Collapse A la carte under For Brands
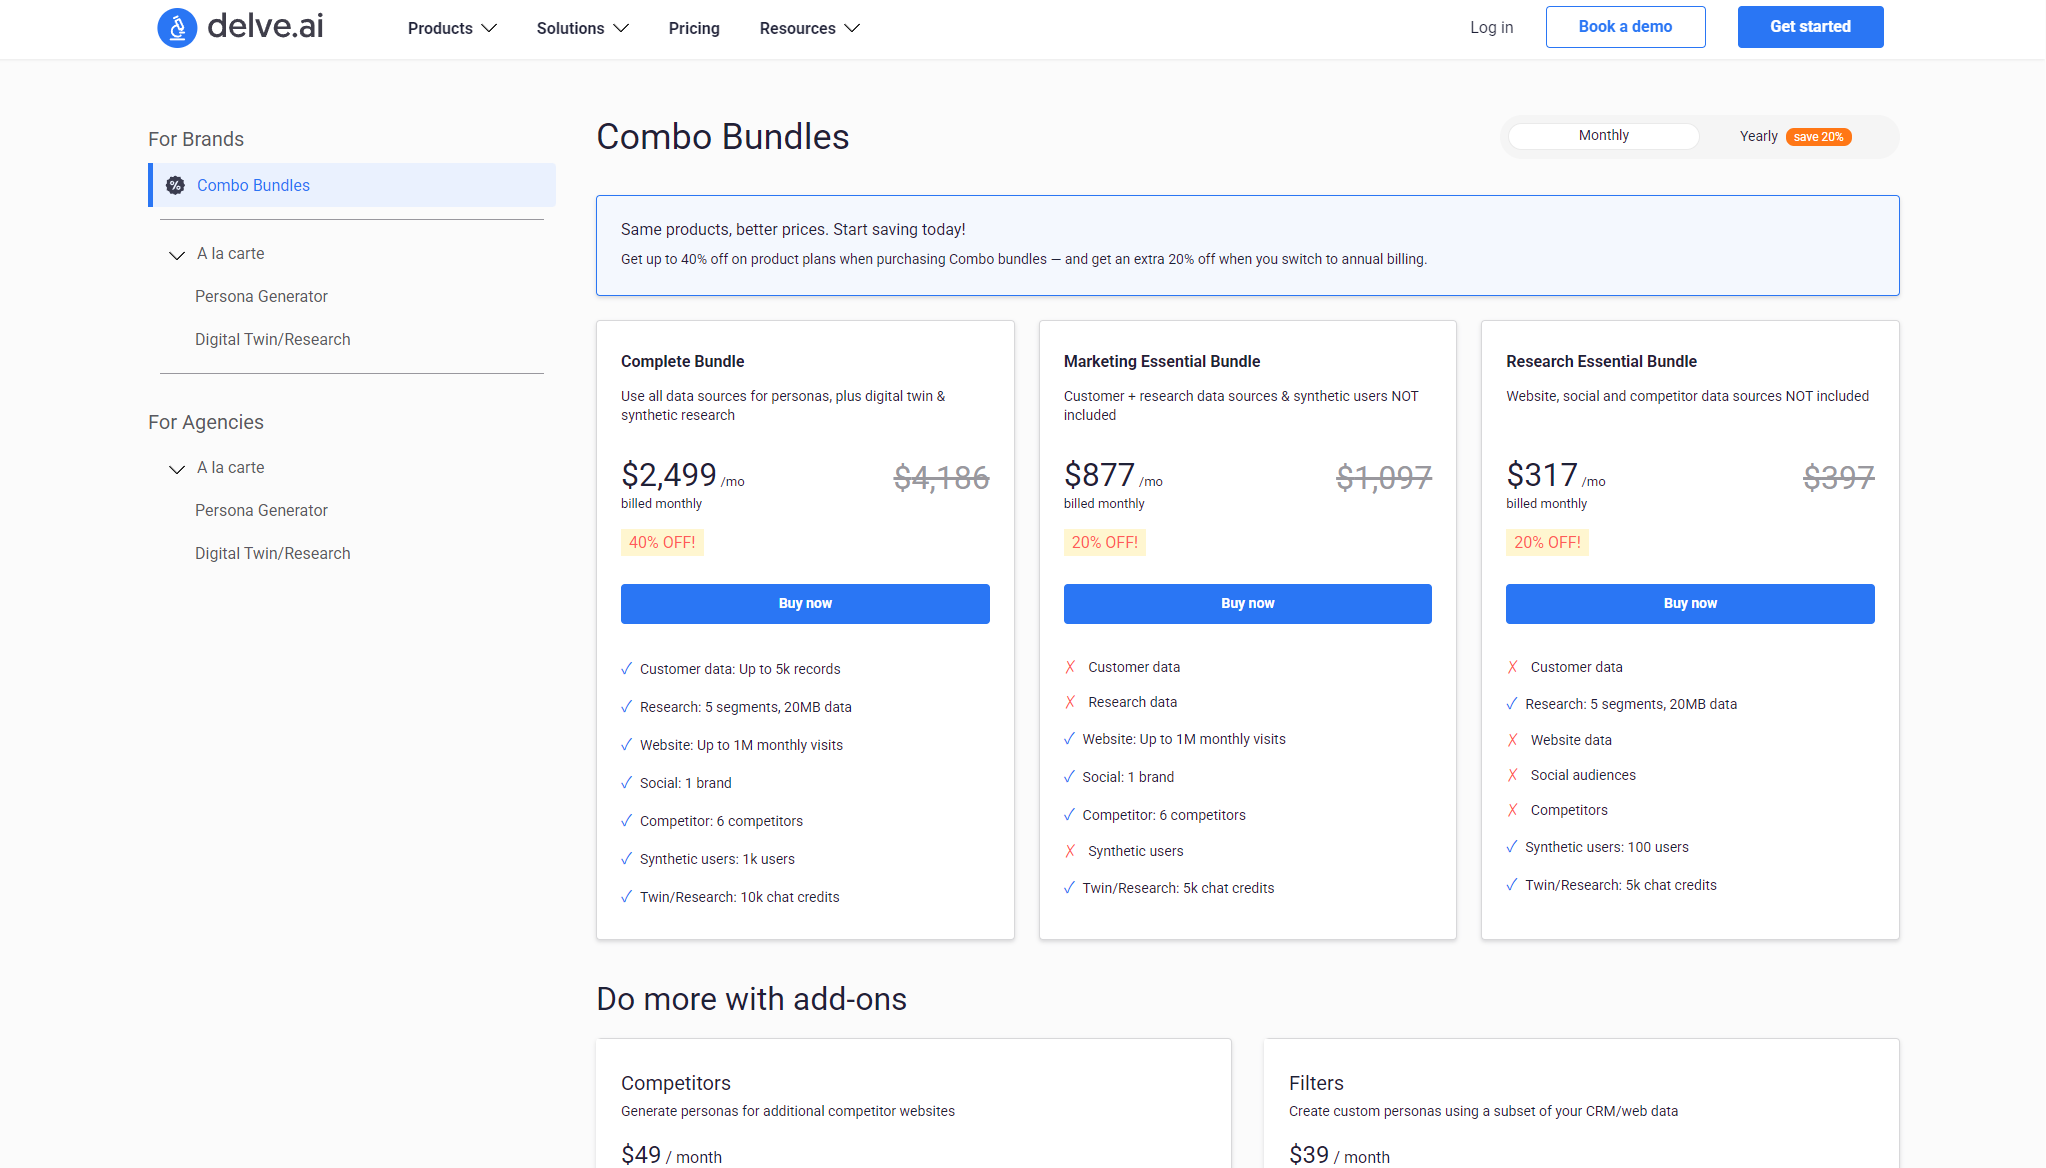 (x=177, y=255)
